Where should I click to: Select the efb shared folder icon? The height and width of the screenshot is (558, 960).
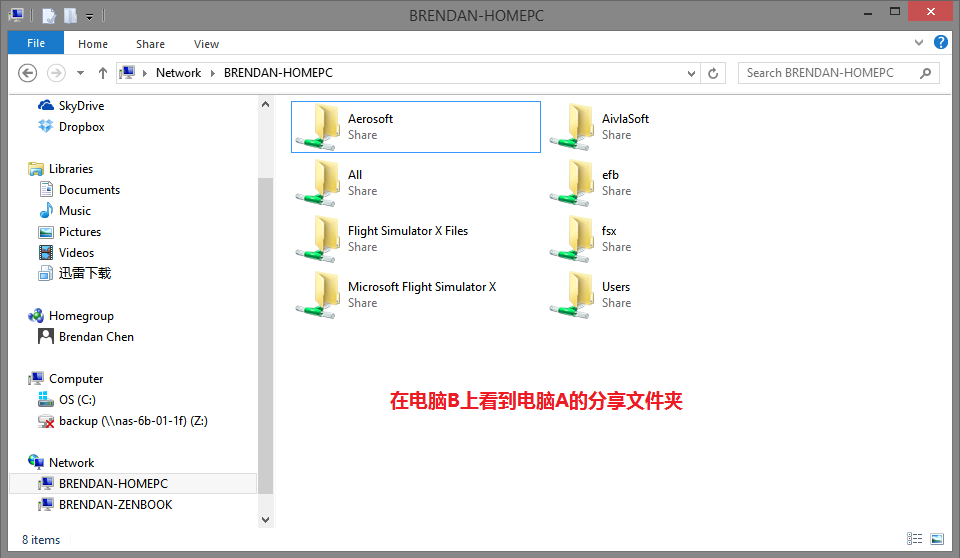[572, 183]
